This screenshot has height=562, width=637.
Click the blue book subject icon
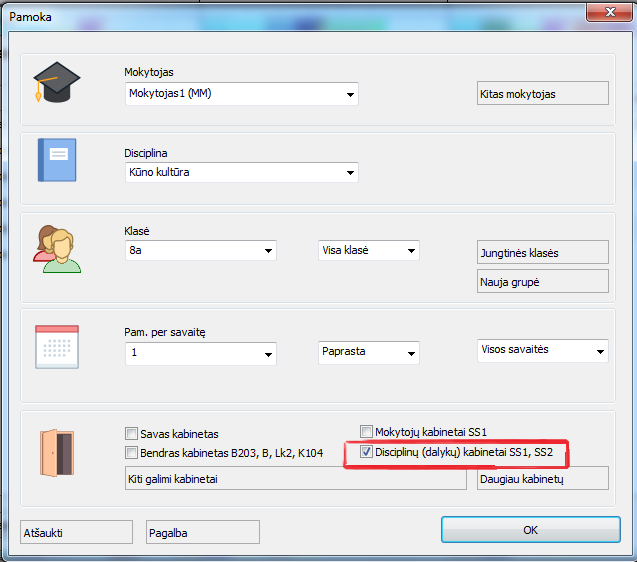click(56, 160)
